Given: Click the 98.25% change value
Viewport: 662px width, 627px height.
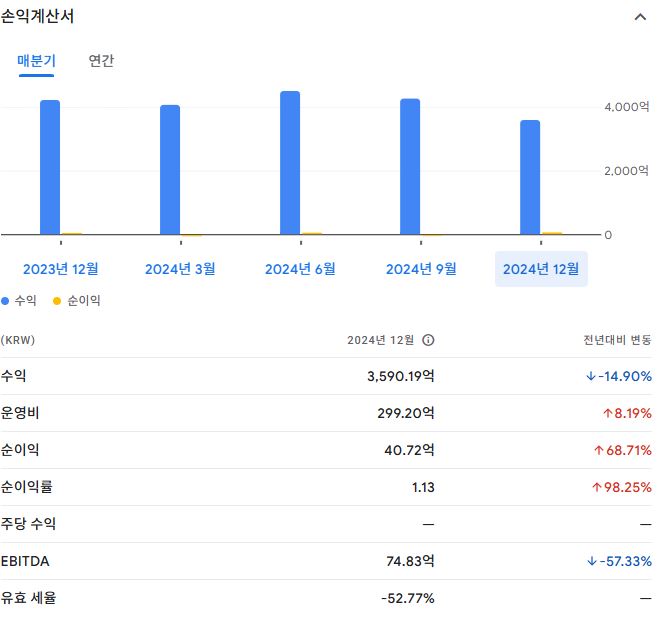Looking at the screenshot, I should click(622, 487).
